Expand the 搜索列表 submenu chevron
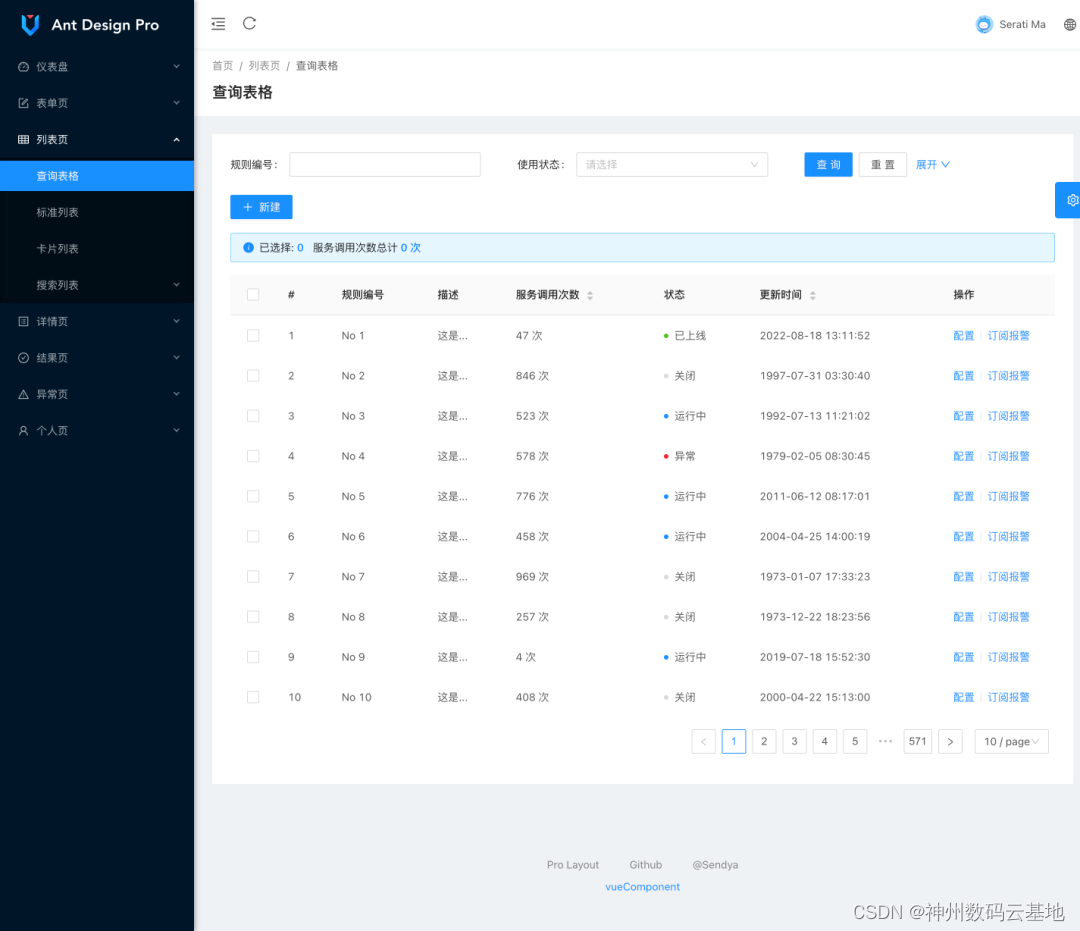This screenshot has height=931, width=1080. (176, 285)
